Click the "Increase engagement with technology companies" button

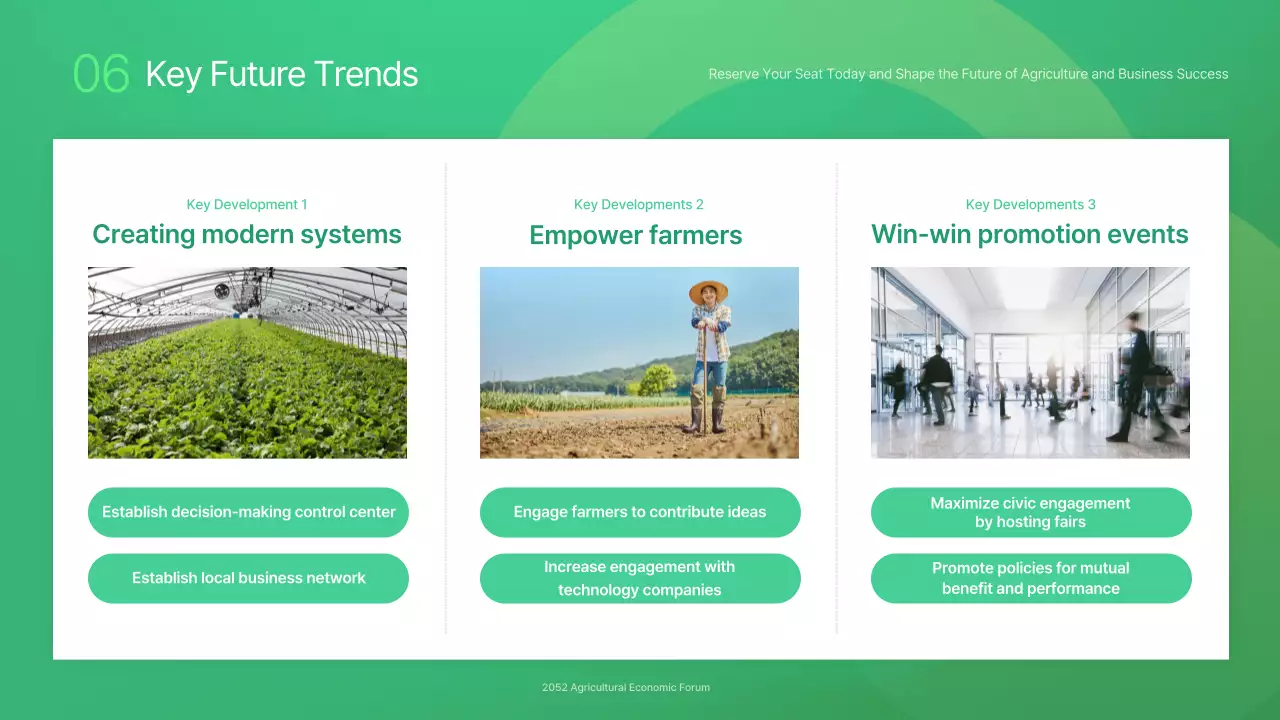coord(639,578)
